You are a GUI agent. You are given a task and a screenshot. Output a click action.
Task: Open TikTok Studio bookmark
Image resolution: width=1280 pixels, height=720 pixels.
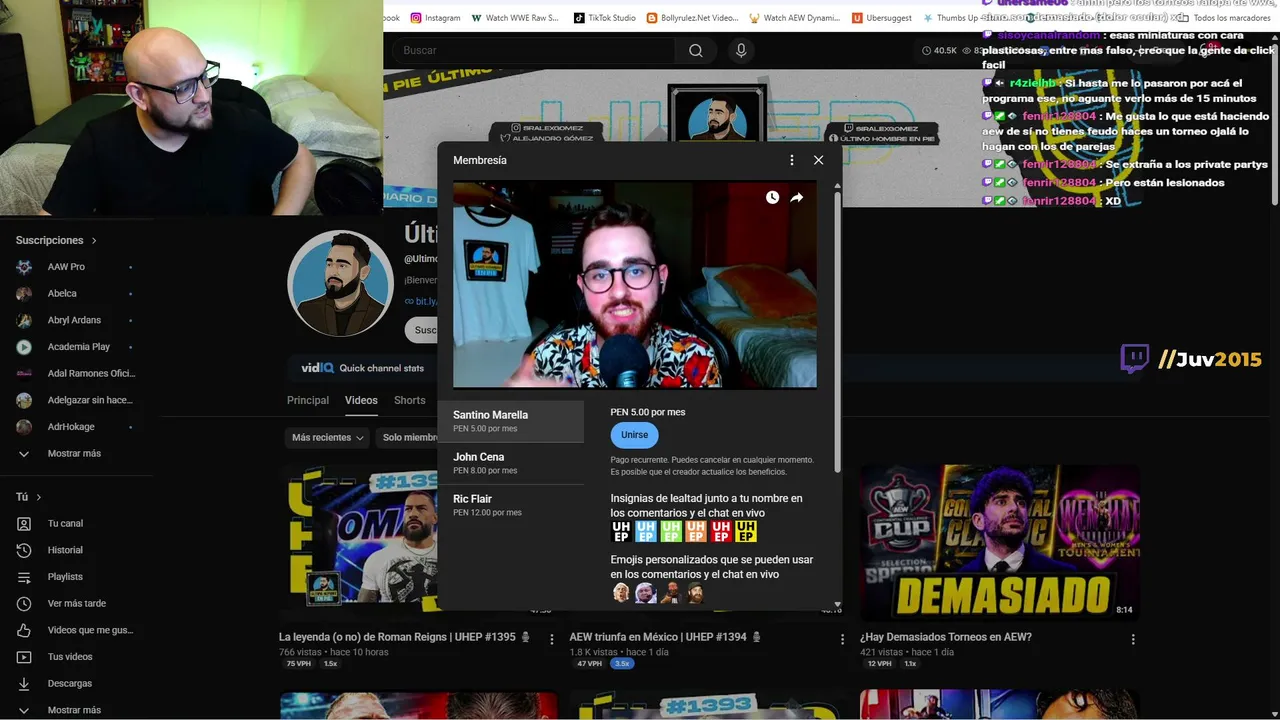[605, 18]
